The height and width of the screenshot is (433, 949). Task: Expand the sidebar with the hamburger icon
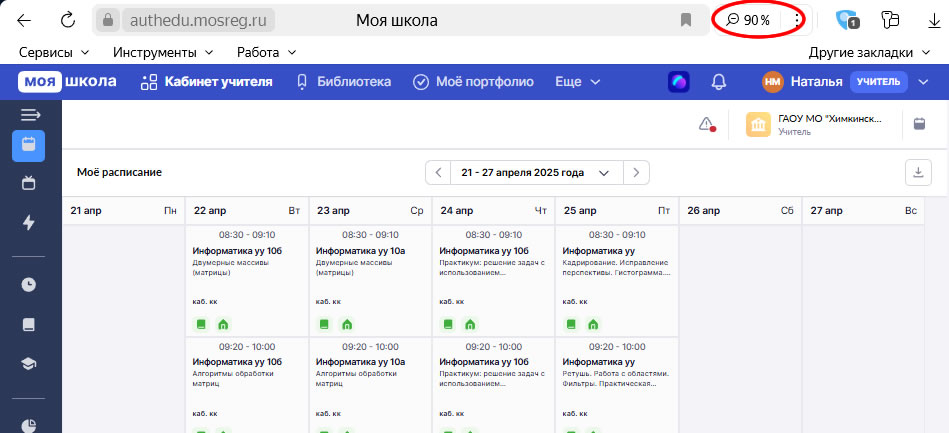[x=30, y=114]
